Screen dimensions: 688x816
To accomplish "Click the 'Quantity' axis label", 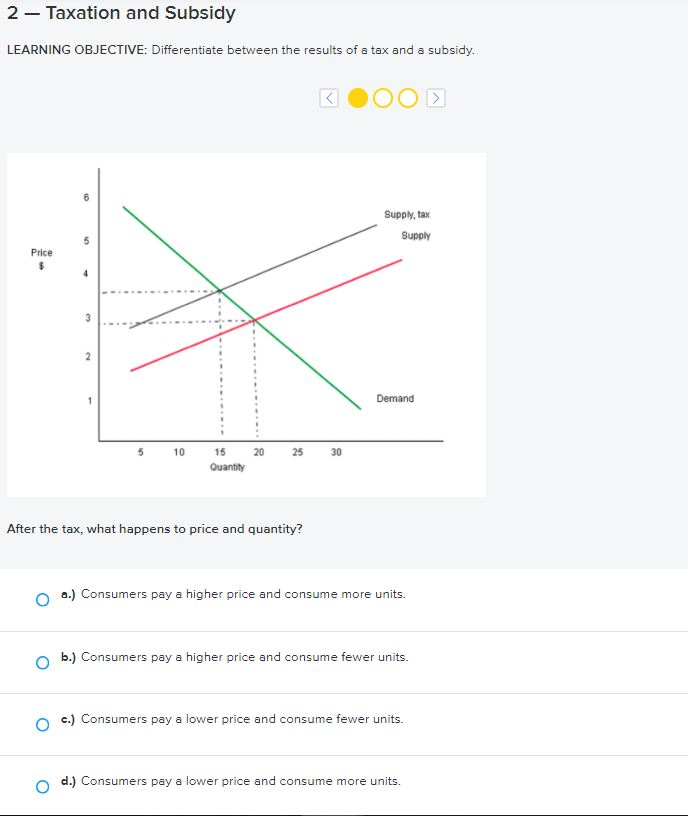I will click(227, 467).
